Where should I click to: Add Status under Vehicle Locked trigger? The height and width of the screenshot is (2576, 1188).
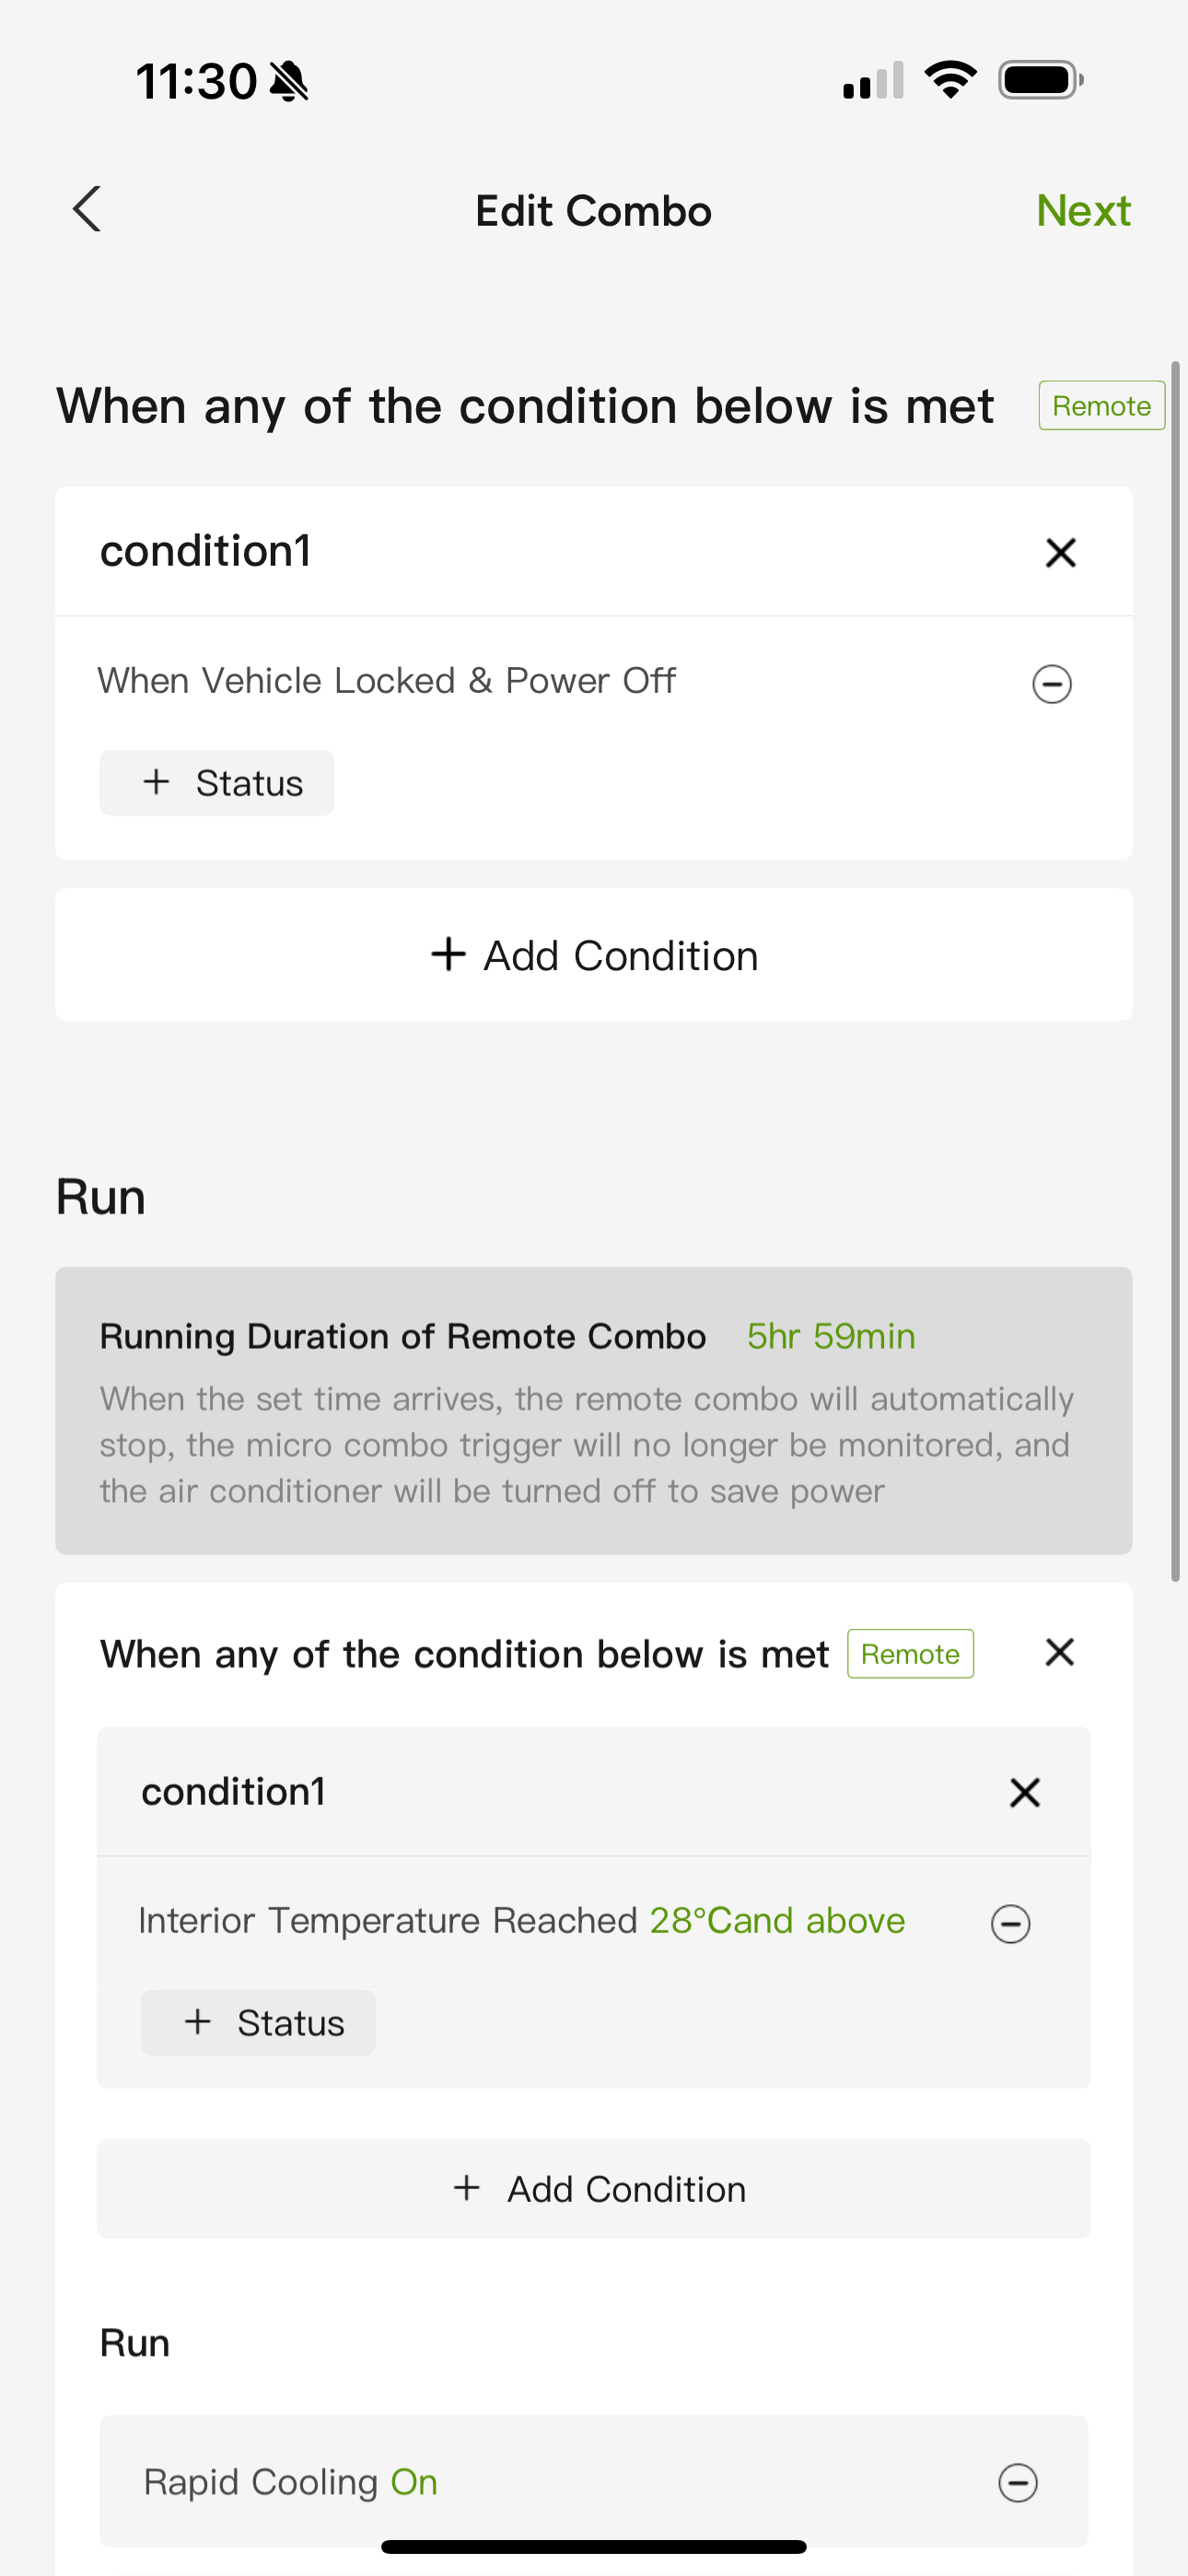click(x=216, y=783)
